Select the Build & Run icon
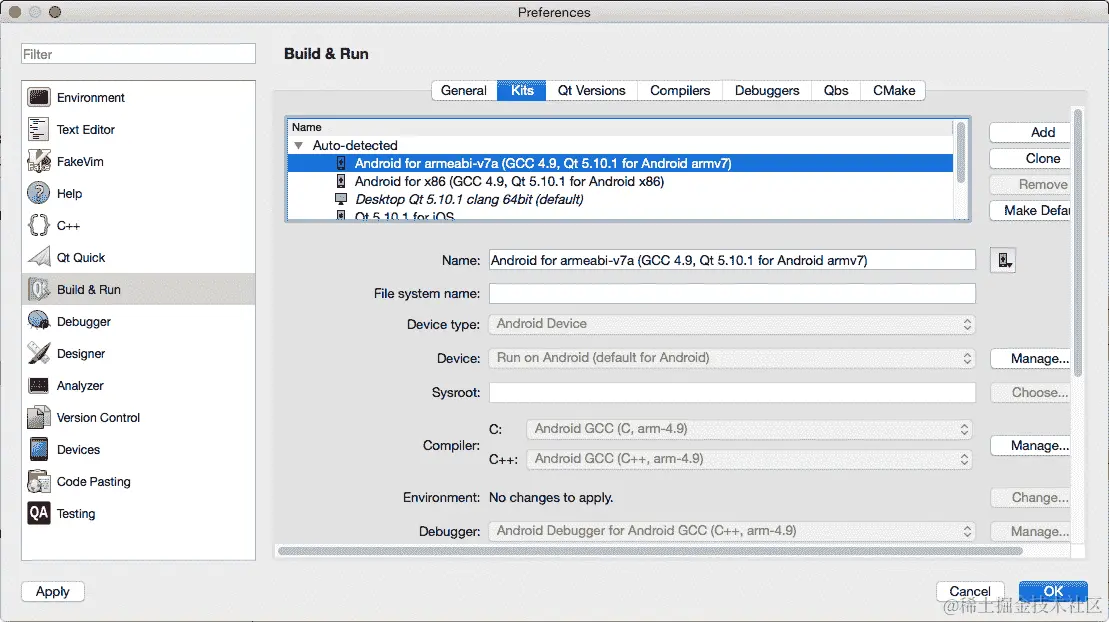The image size is (1109, 622). pyautogui.click(x=38, y=289)
